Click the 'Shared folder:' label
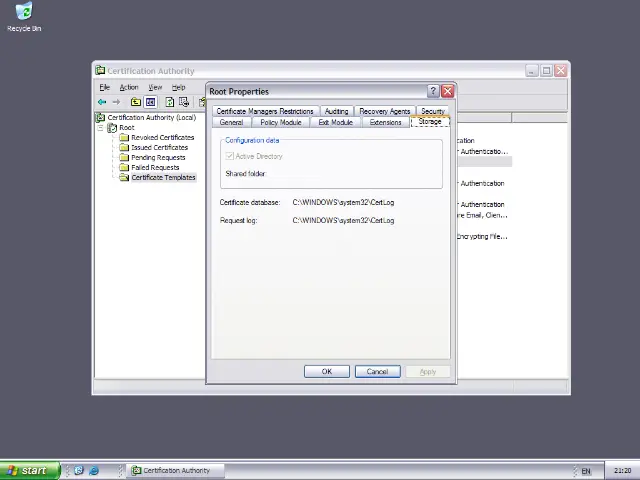640x480 pixels. point(246,173)
